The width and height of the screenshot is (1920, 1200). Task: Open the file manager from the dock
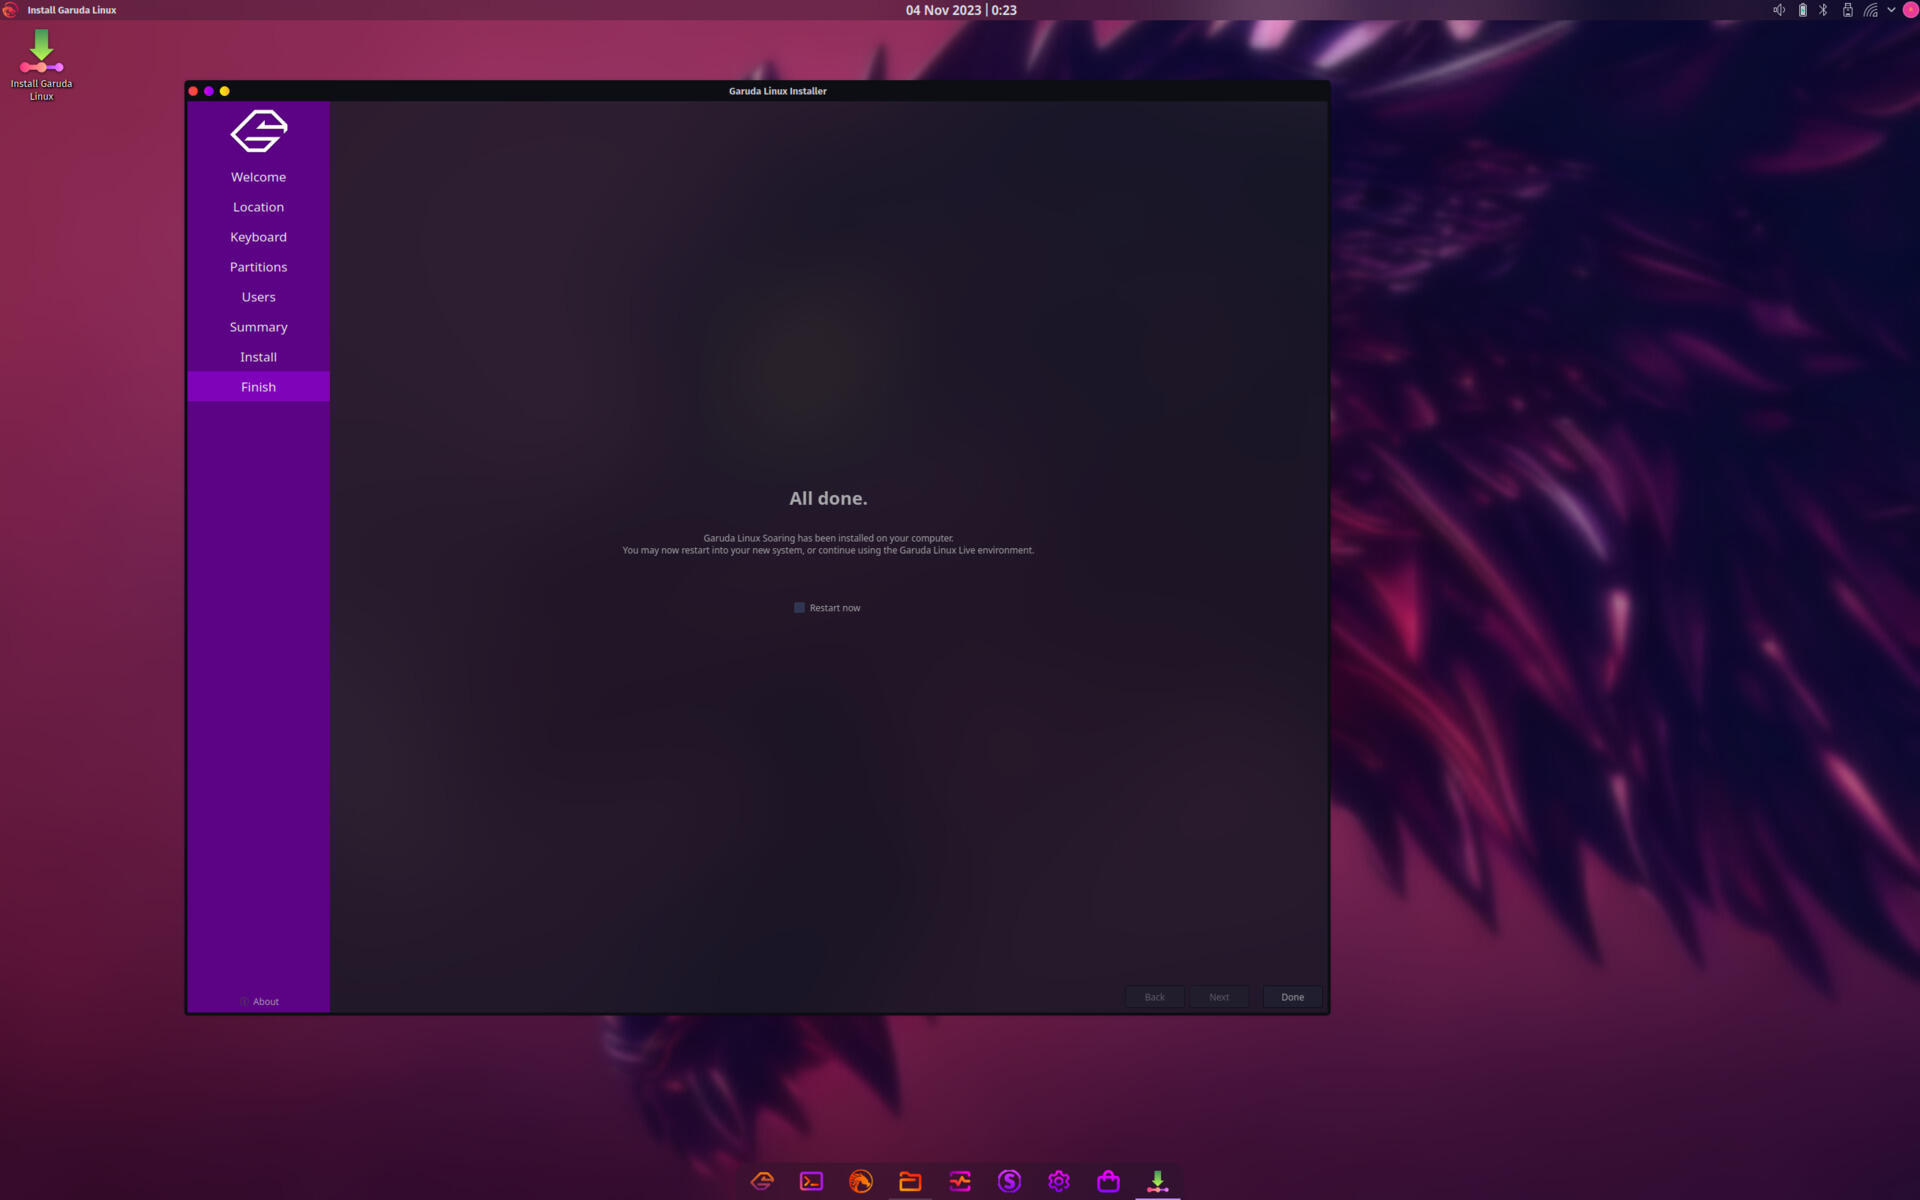[x=910, y=1181]
